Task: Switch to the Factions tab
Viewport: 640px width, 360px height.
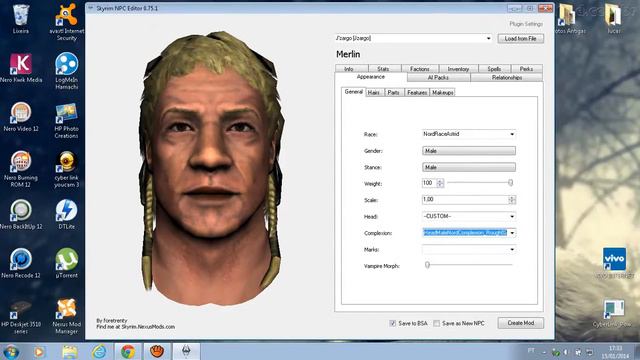Action: click(x=420, y=69)
